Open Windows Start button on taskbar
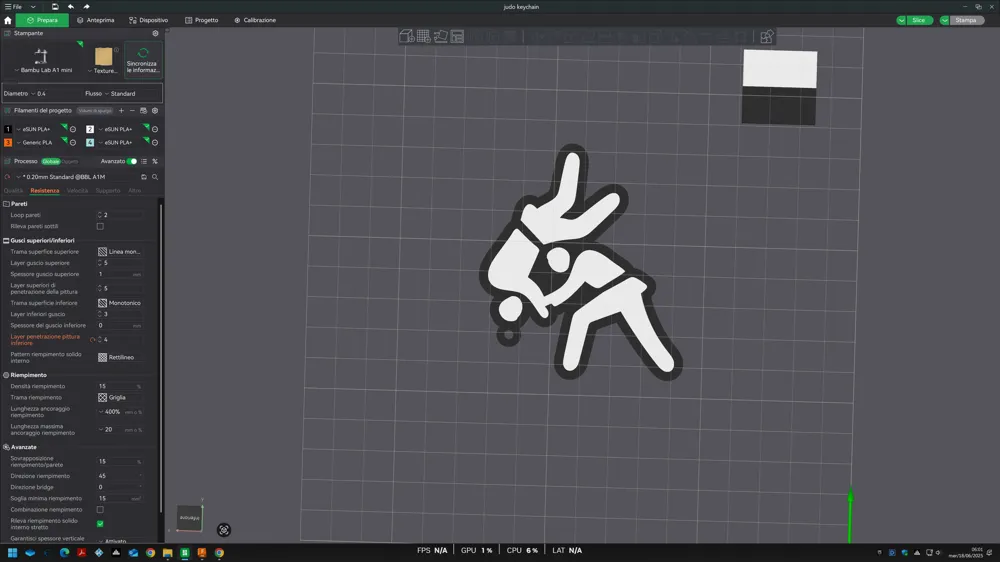 [x=12, y=553]
